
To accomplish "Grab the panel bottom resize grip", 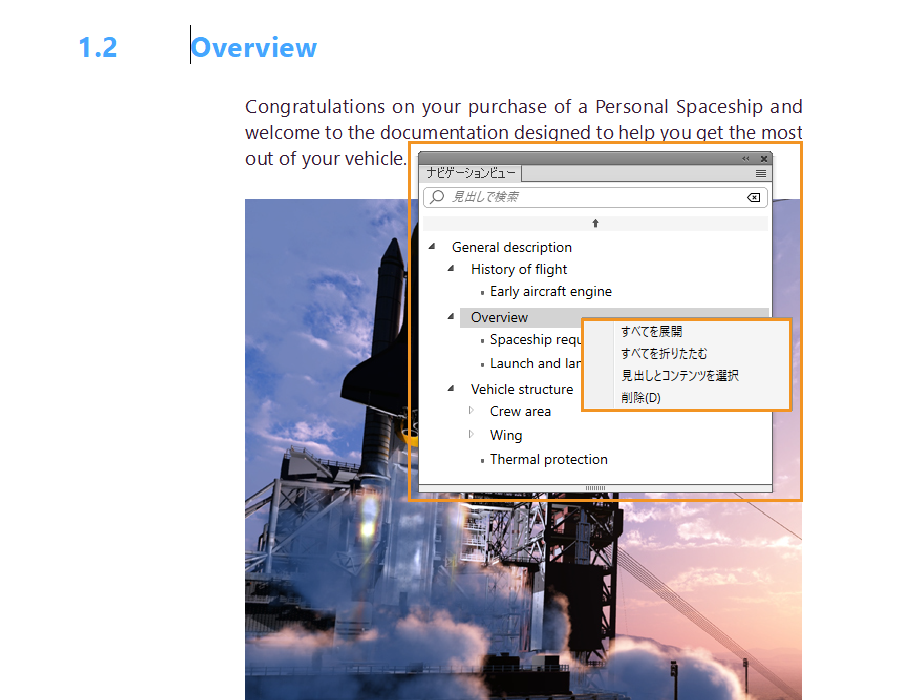I will point(595,488).
